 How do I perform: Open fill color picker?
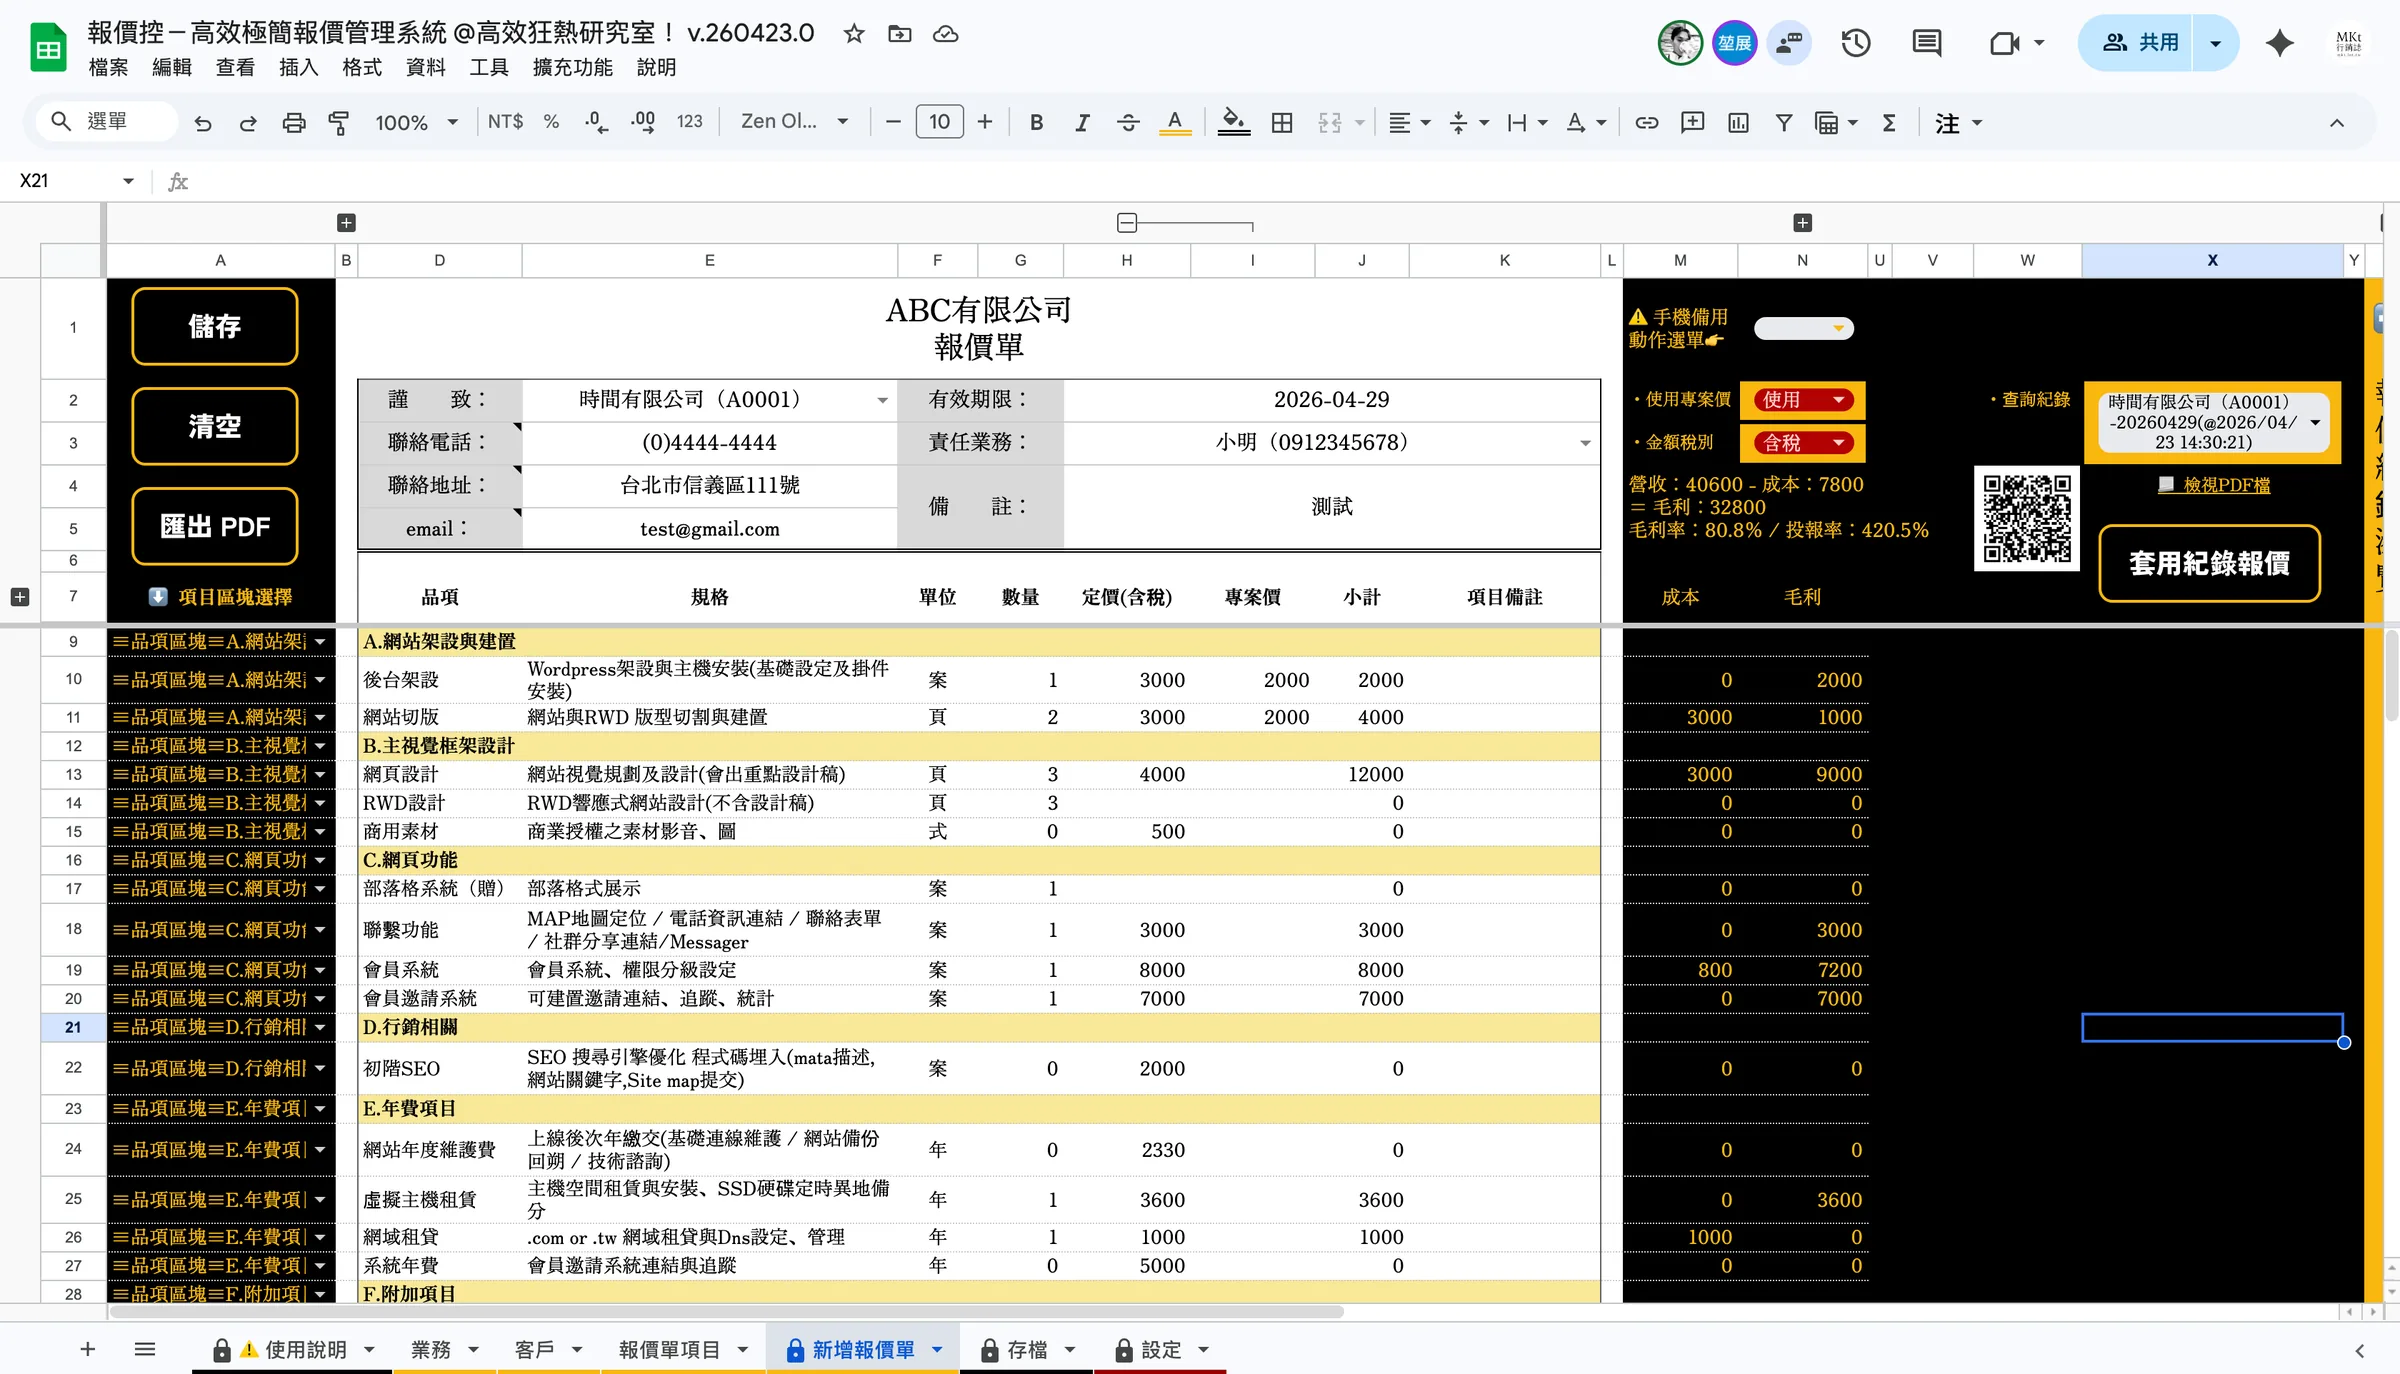(x=1234, y=122)
